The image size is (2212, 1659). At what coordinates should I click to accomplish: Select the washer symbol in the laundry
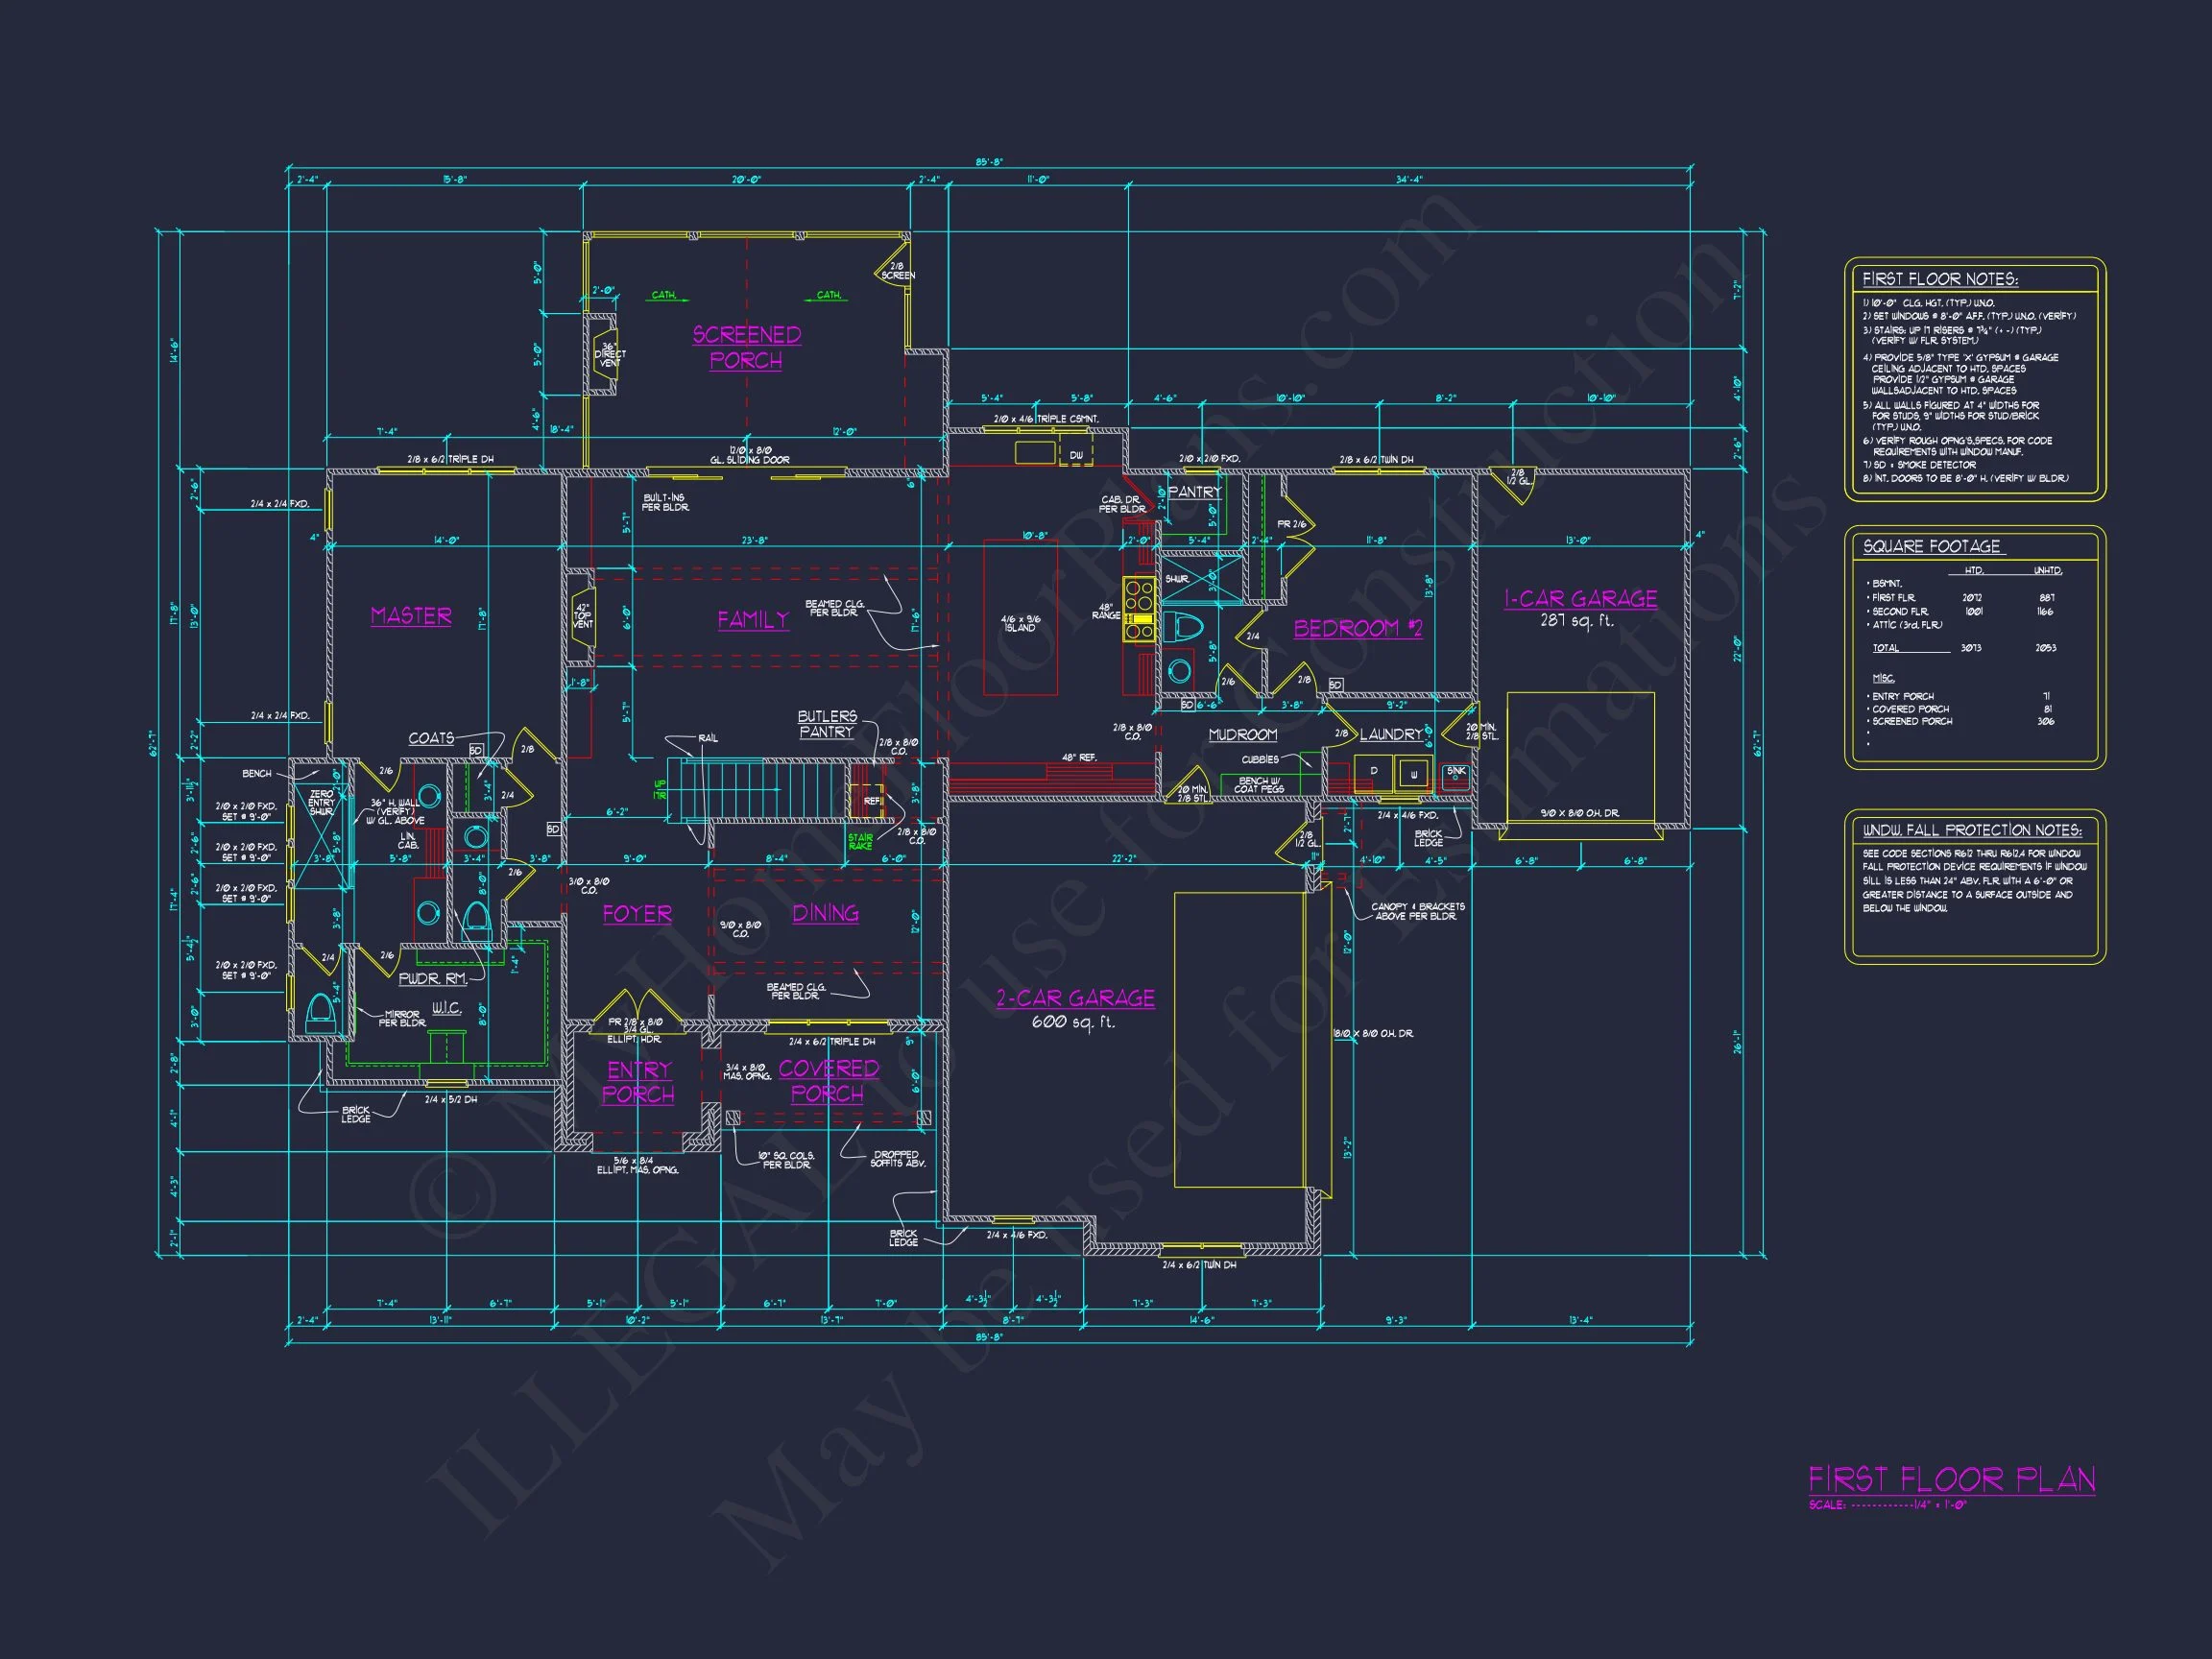pos(1413,774)
